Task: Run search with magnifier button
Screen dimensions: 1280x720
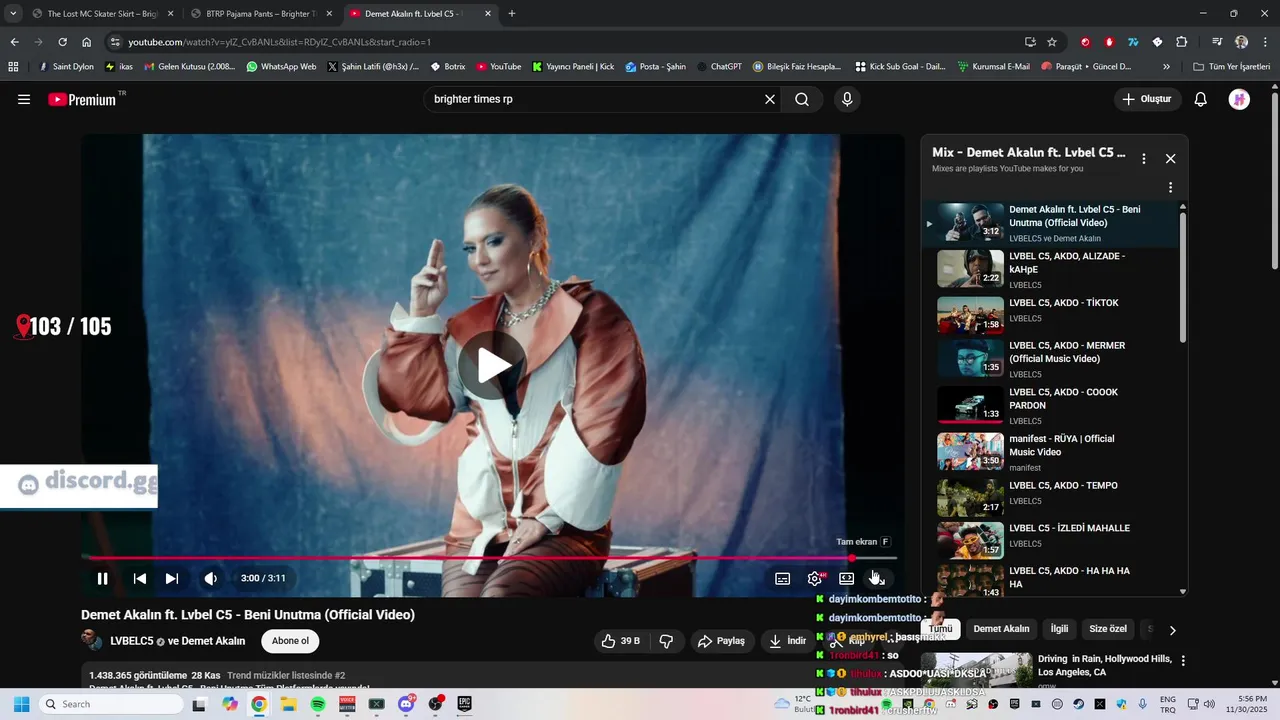Action: pyautogui.click(x=802, y=99)
